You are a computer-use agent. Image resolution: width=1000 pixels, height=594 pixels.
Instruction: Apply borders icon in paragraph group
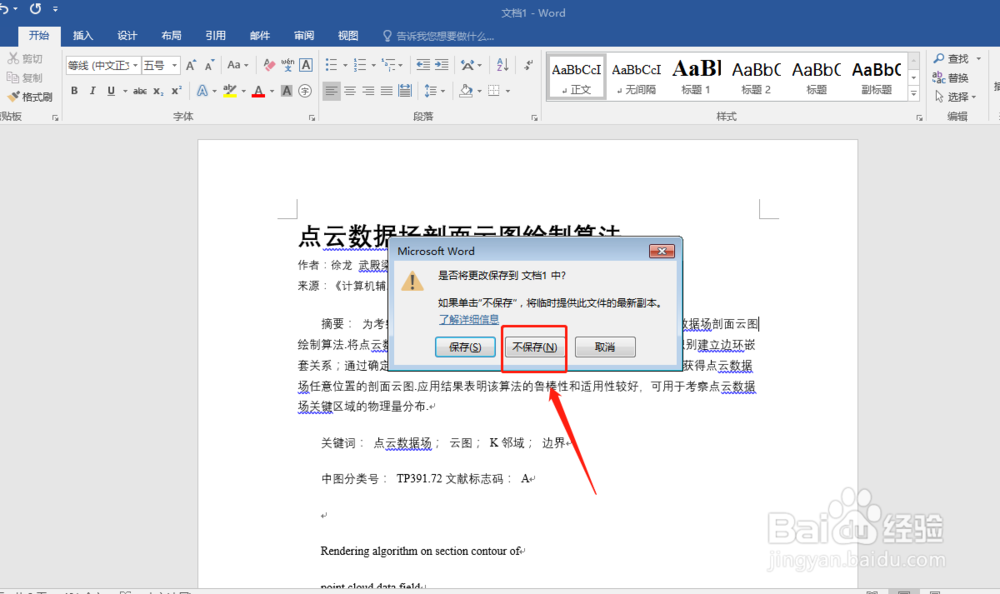[x=494, y=91]
